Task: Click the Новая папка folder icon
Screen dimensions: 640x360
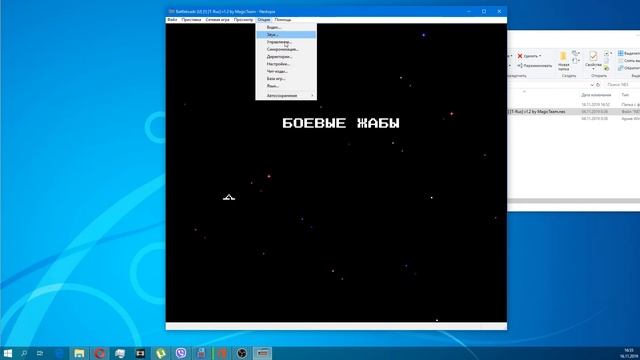Action: [x=563, y=56]
